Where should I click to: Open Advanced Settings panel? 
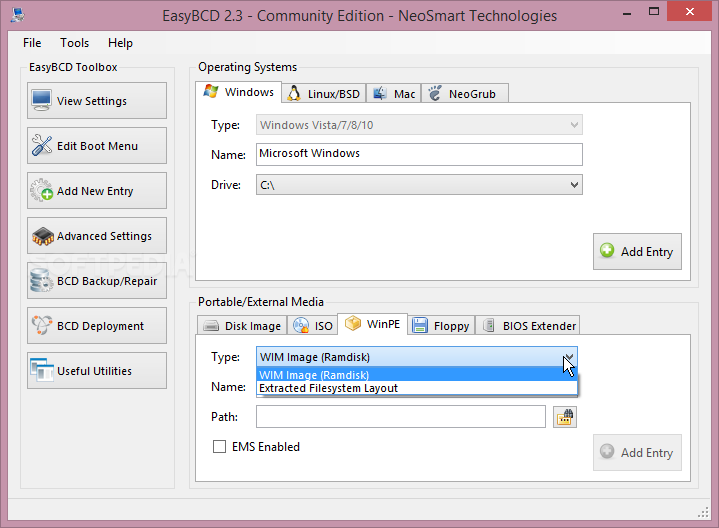tap(97, 235)
